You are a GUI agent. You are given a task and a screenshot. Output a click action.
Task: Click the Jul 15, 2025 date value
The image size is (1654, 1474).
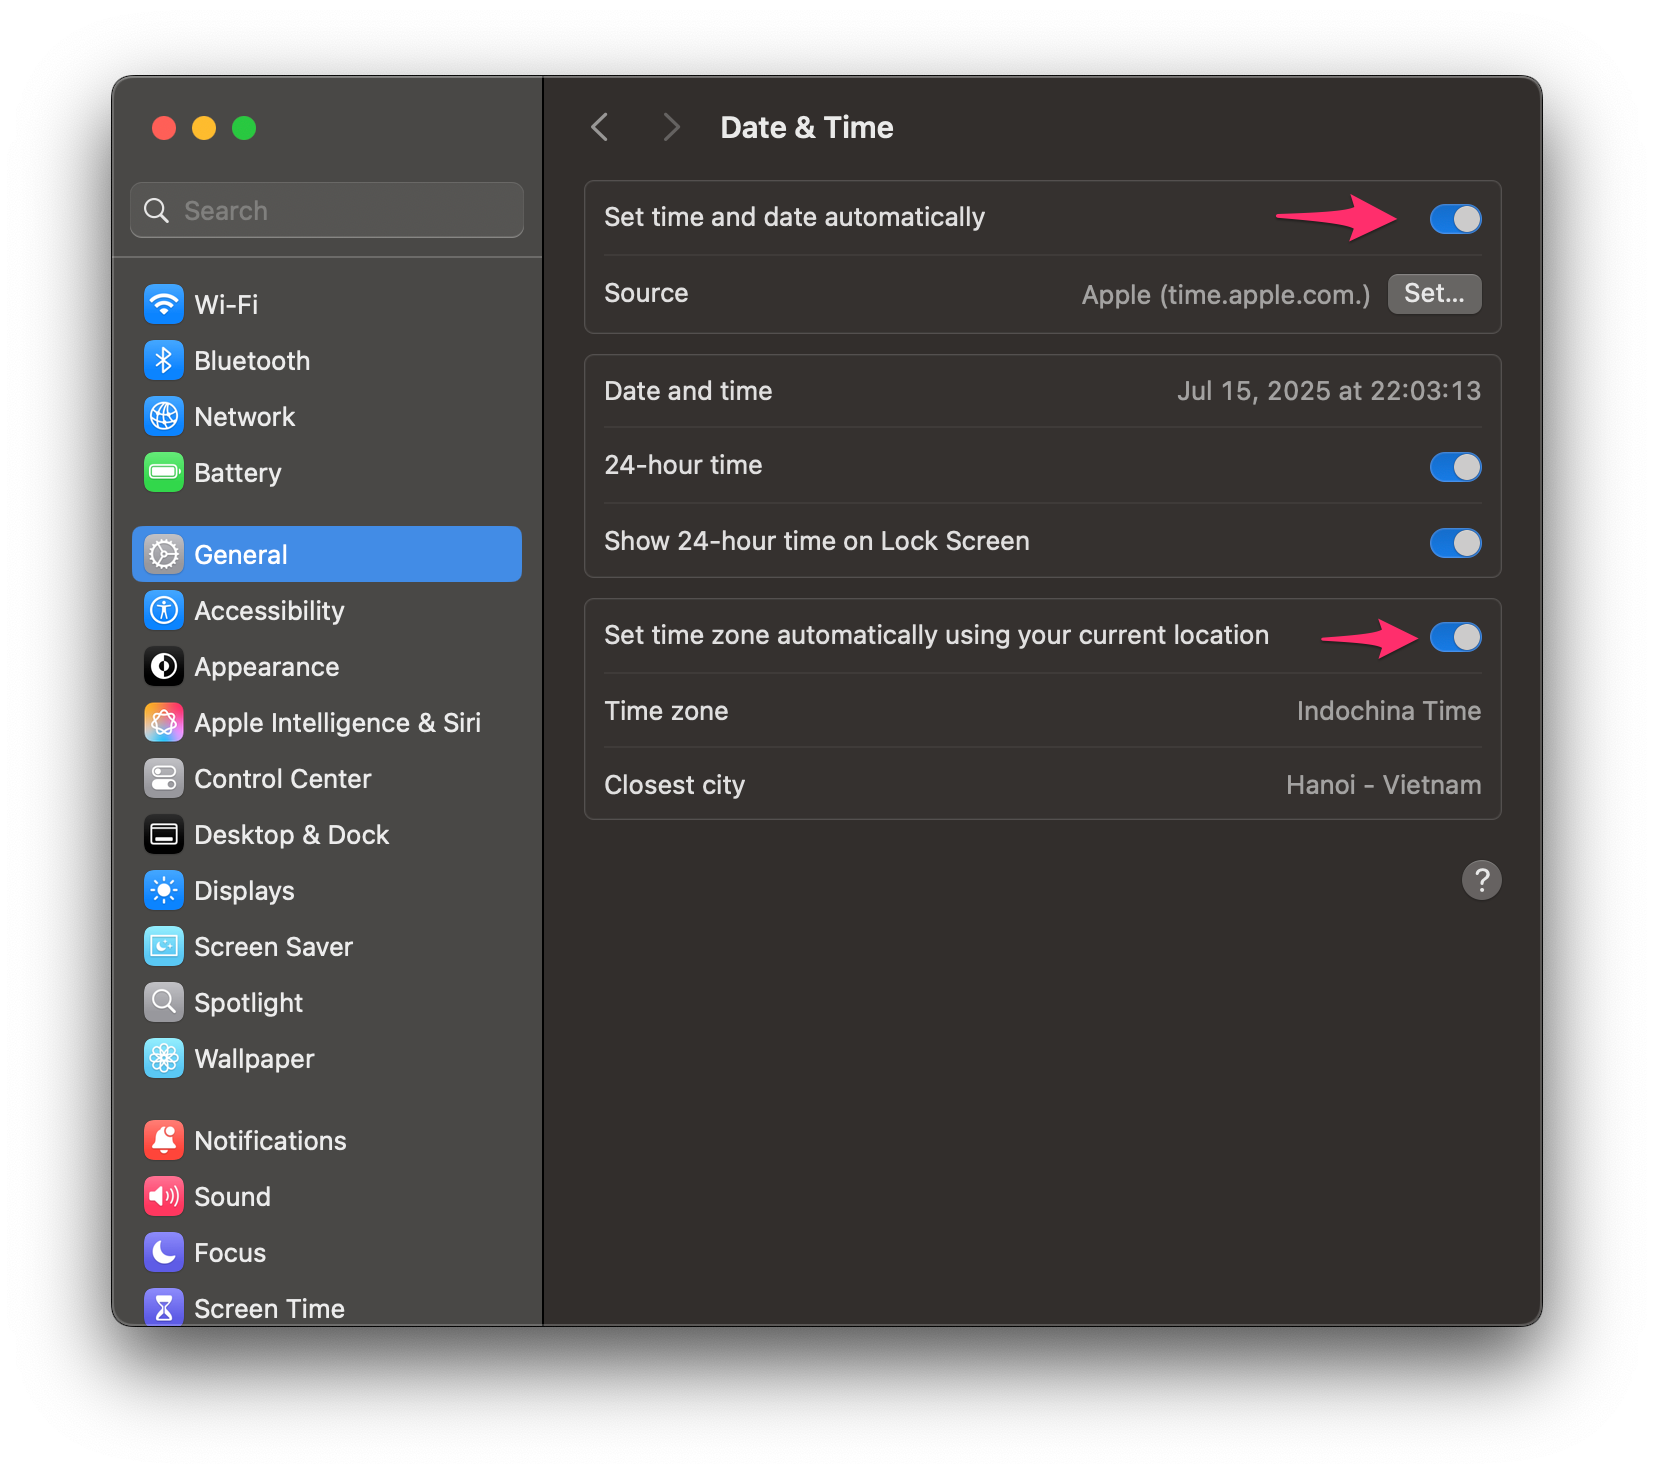pos(1329,391)
